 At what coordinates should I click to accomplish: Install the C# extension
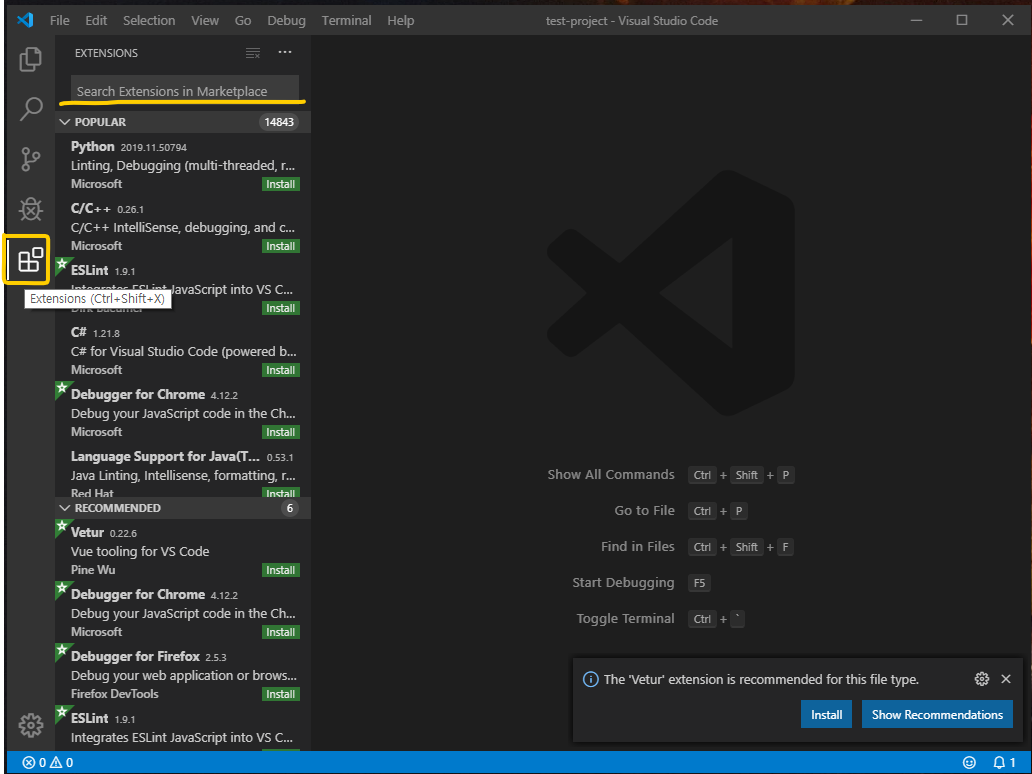click(x=280, y=370)
